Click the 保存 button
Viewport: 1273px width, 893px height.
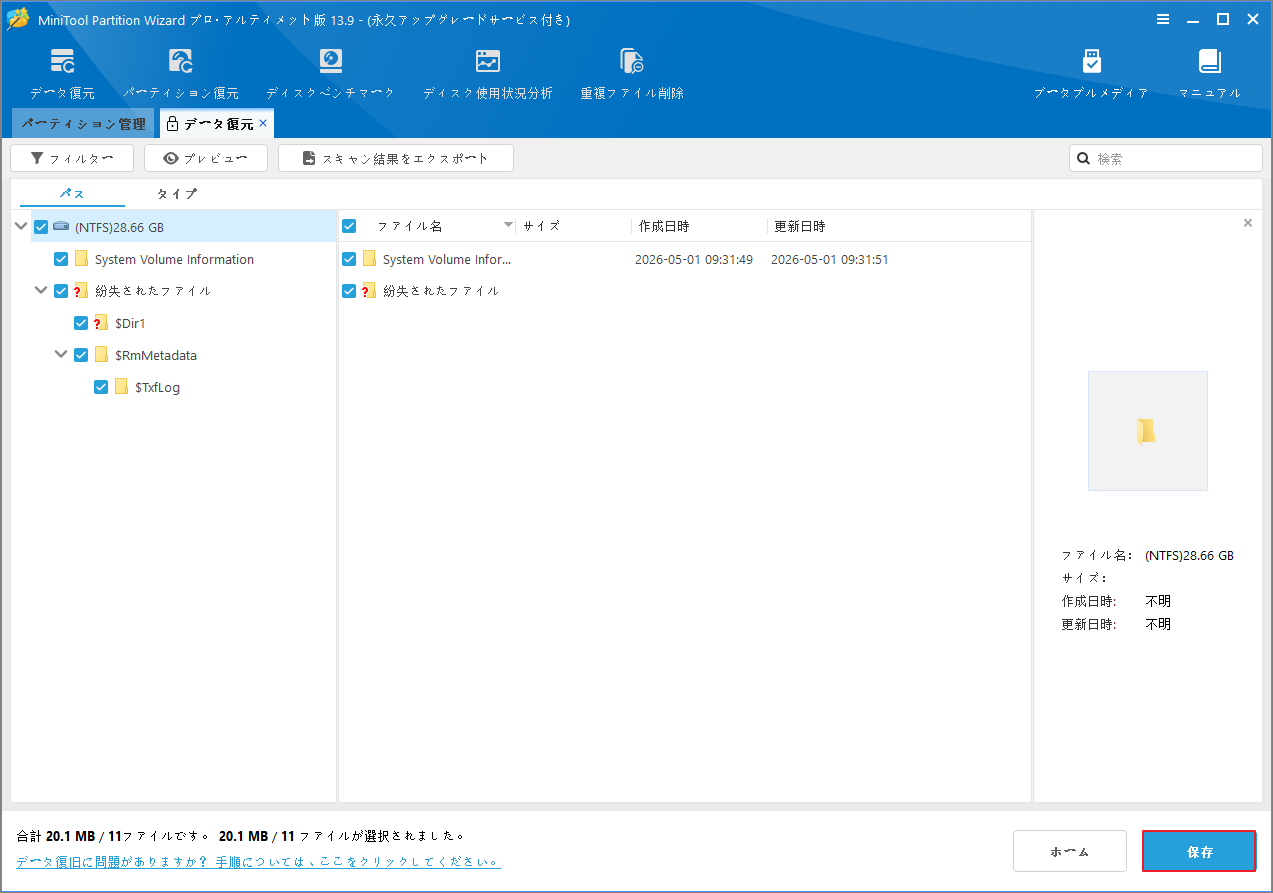click(x=1199, y=852)
